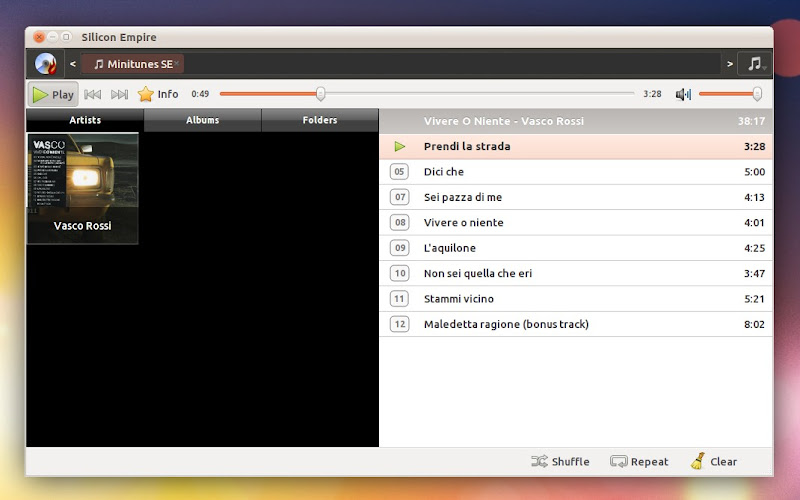Toggle Shuffle playback mode
Image resolution: width=800 pixels, height=500 pixels.
pyautogui.click(x=560, y=462)
